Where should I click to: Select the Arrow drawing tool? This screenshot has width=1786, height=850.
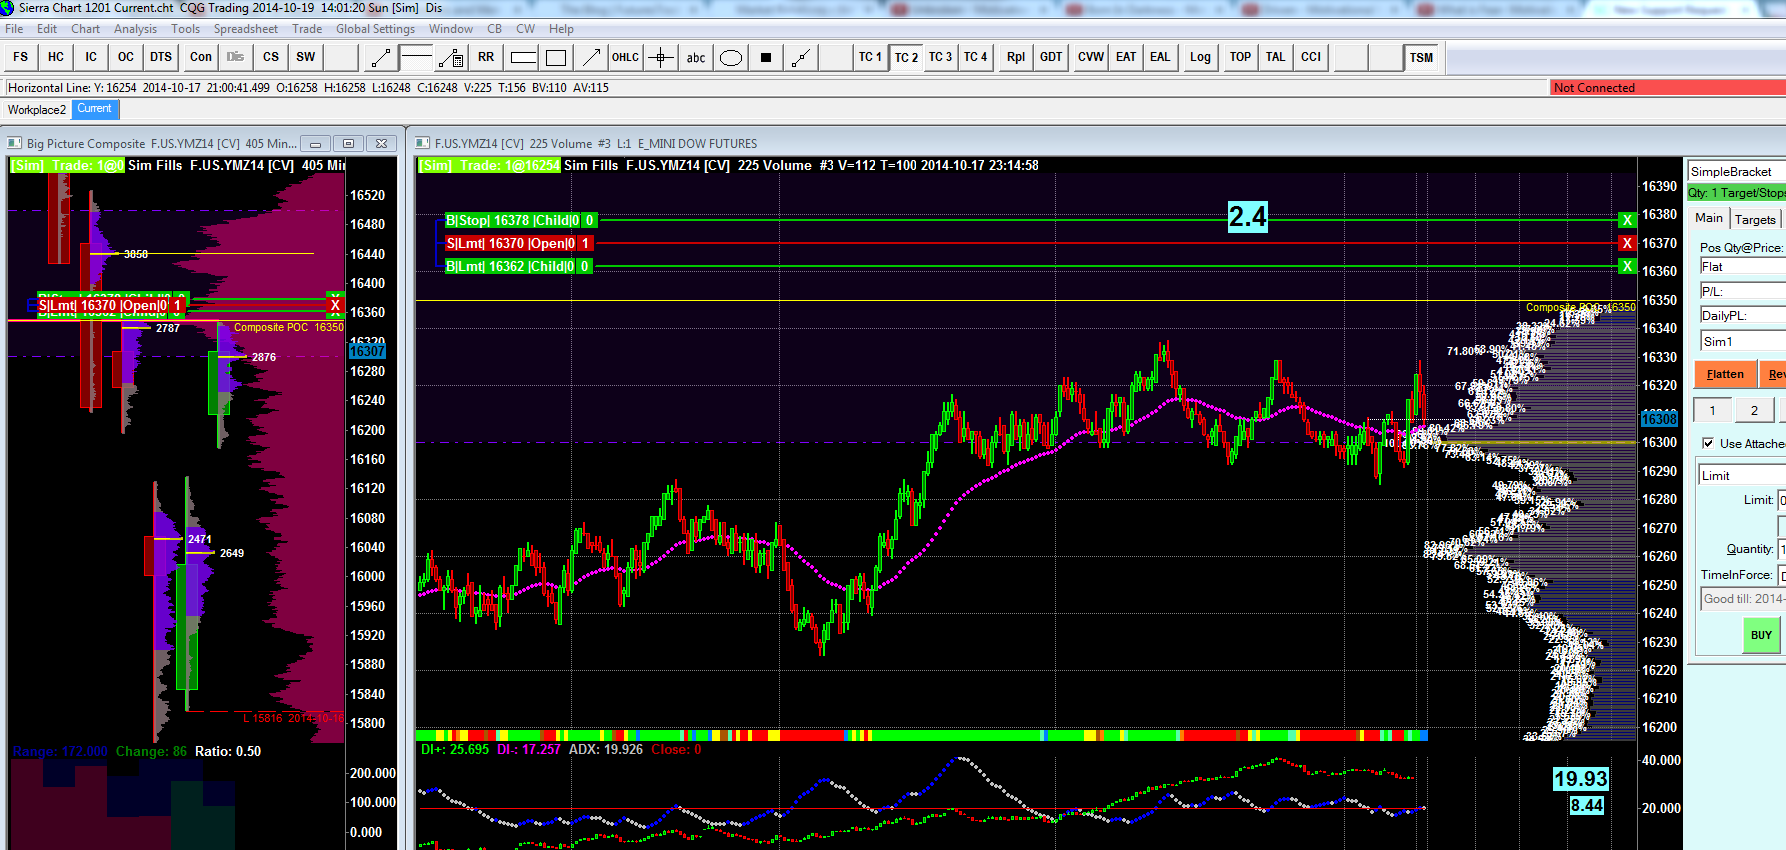click(x=591, y=57)
